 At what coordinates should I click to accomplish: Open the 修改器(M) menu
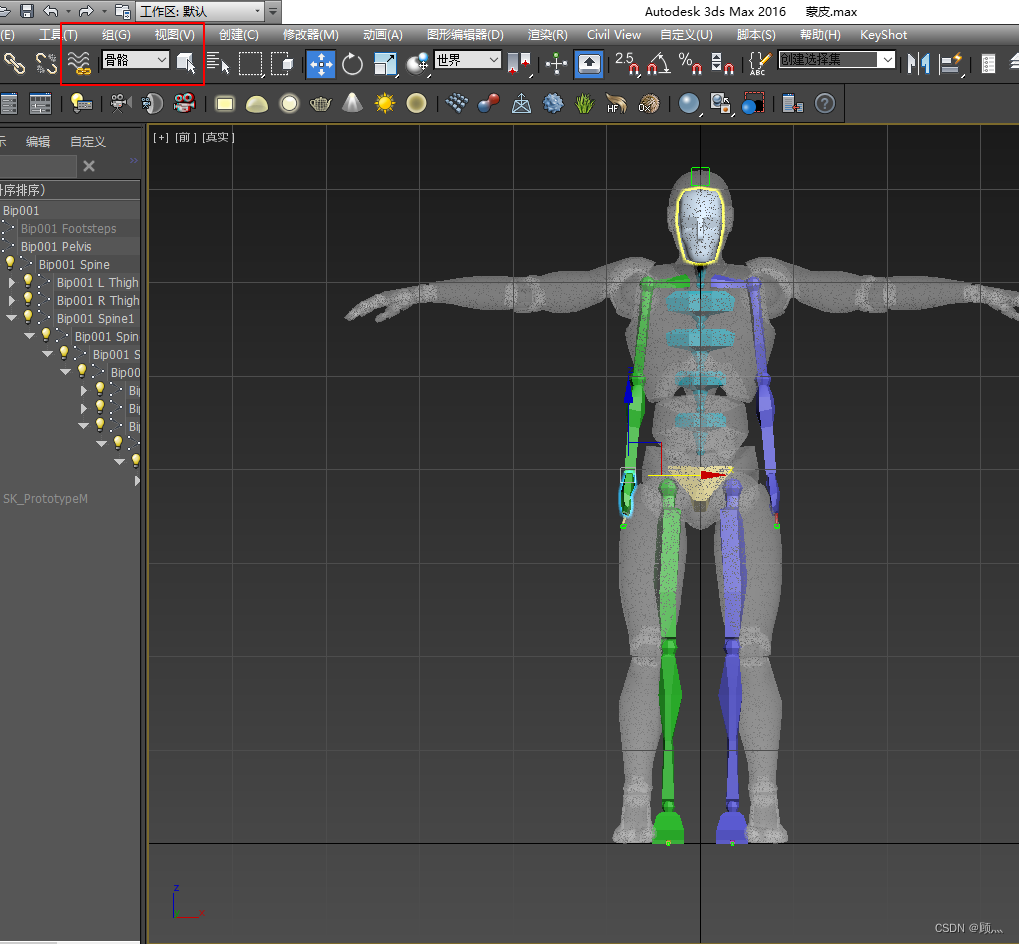pyautogui.click(x=310, y=35)
